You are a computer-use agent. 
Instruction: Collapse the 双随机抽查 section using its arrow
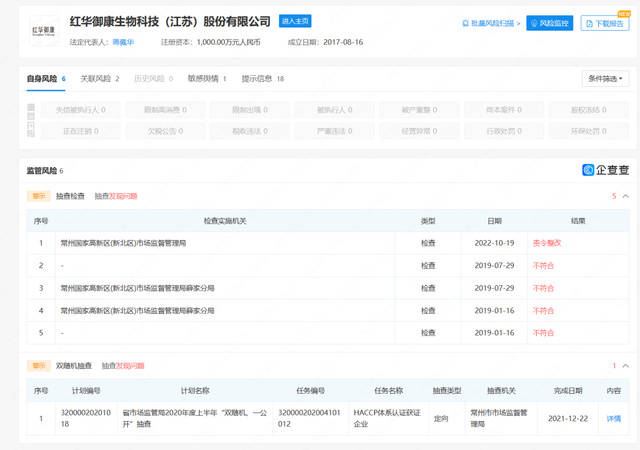click(x=625, y=366)
